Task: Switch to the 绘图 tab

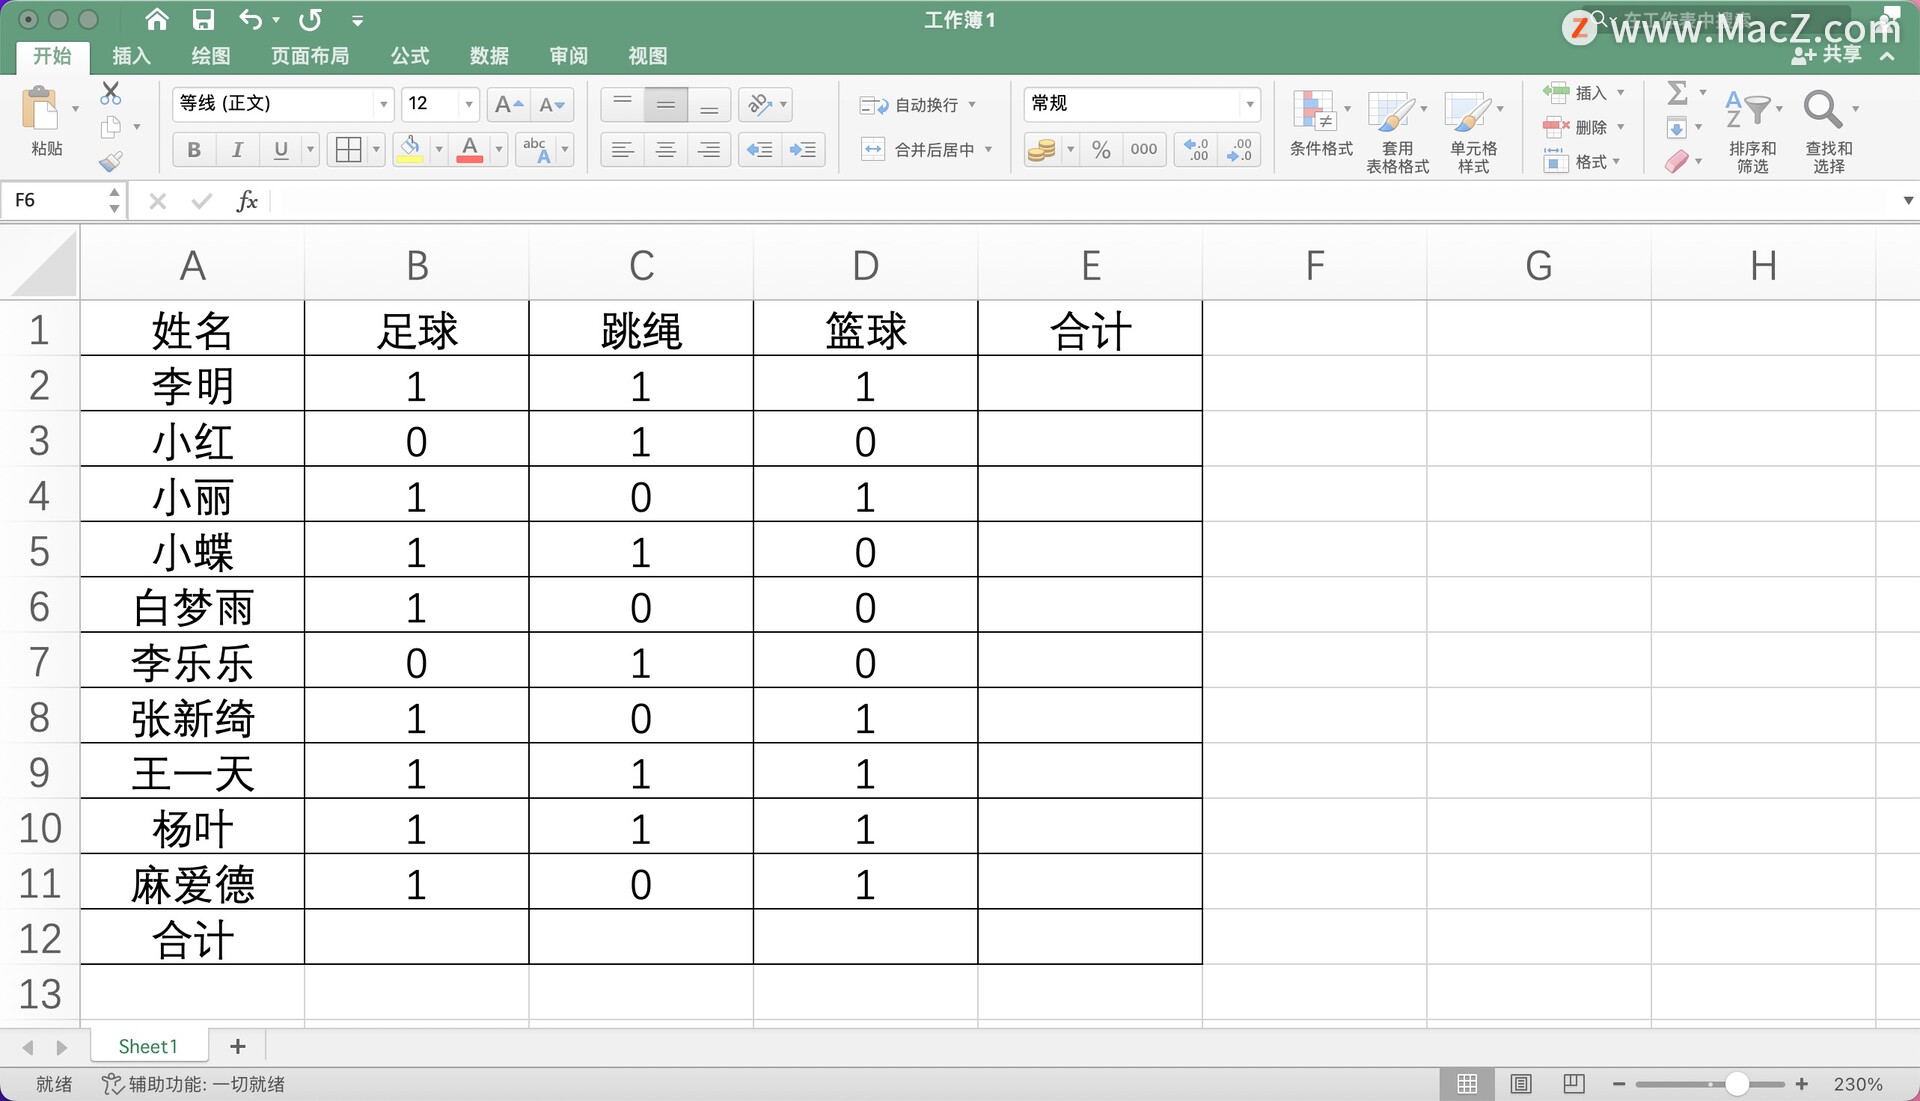Action: [x=211, y=56]
